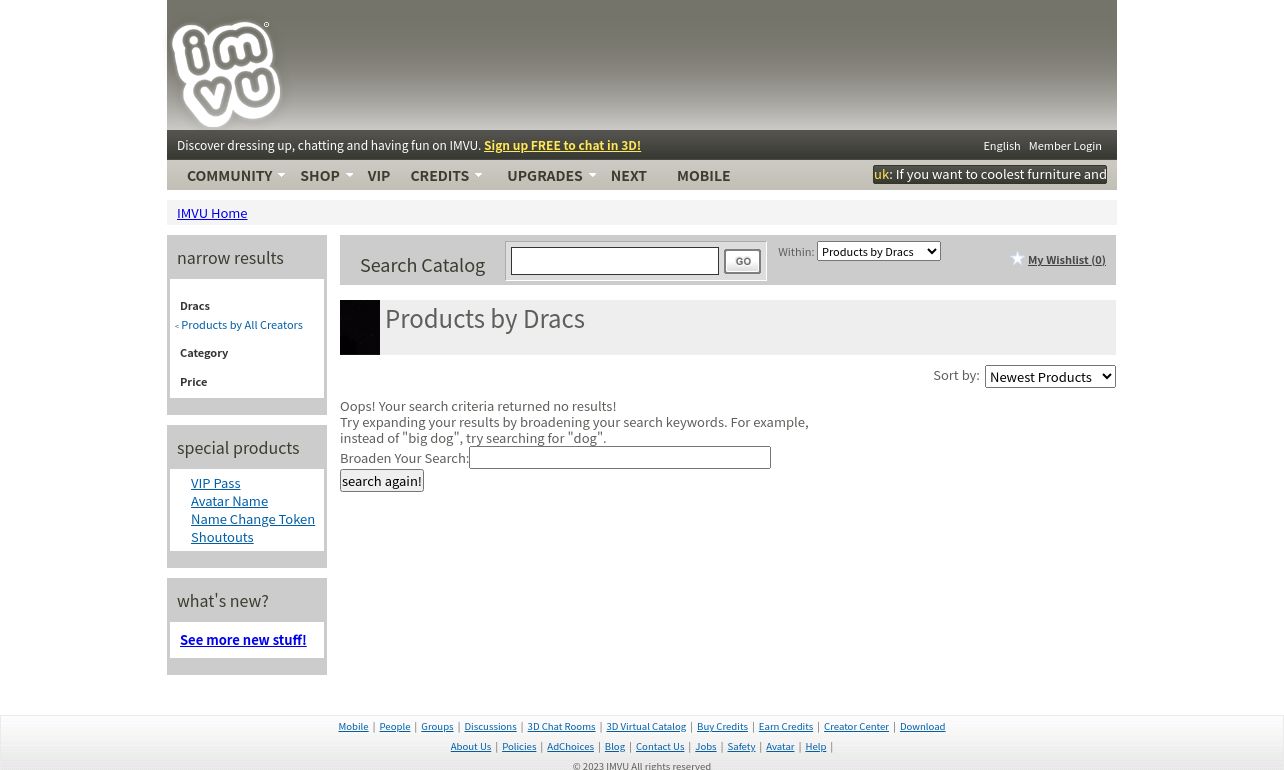Image resolution: width=1284 pixels, height=770 pixels.
Task: Open the Sort by Newest Products dropdown
Action: (1050, 376)
